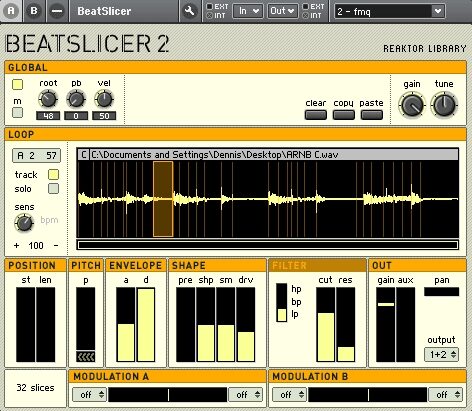Turn the tune knob
The height and width of the screenshot is (411, 472).
(444, 105)
